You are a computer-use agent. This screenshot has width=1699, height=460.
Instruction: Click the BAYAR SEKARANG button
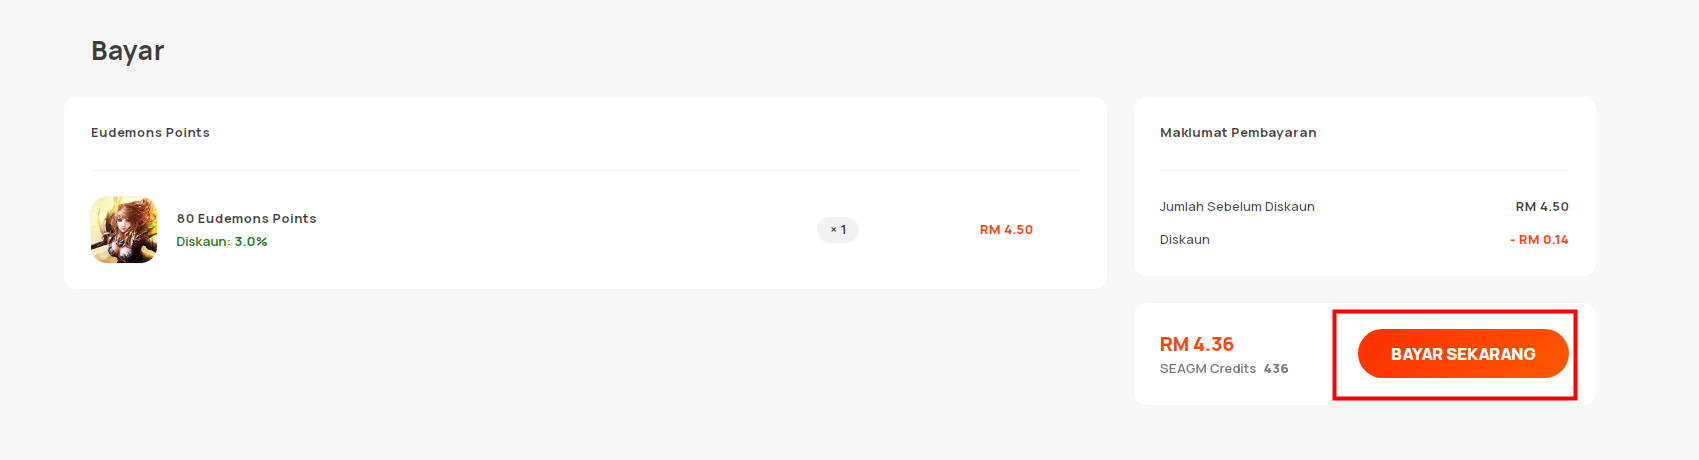pos(1462,354)
